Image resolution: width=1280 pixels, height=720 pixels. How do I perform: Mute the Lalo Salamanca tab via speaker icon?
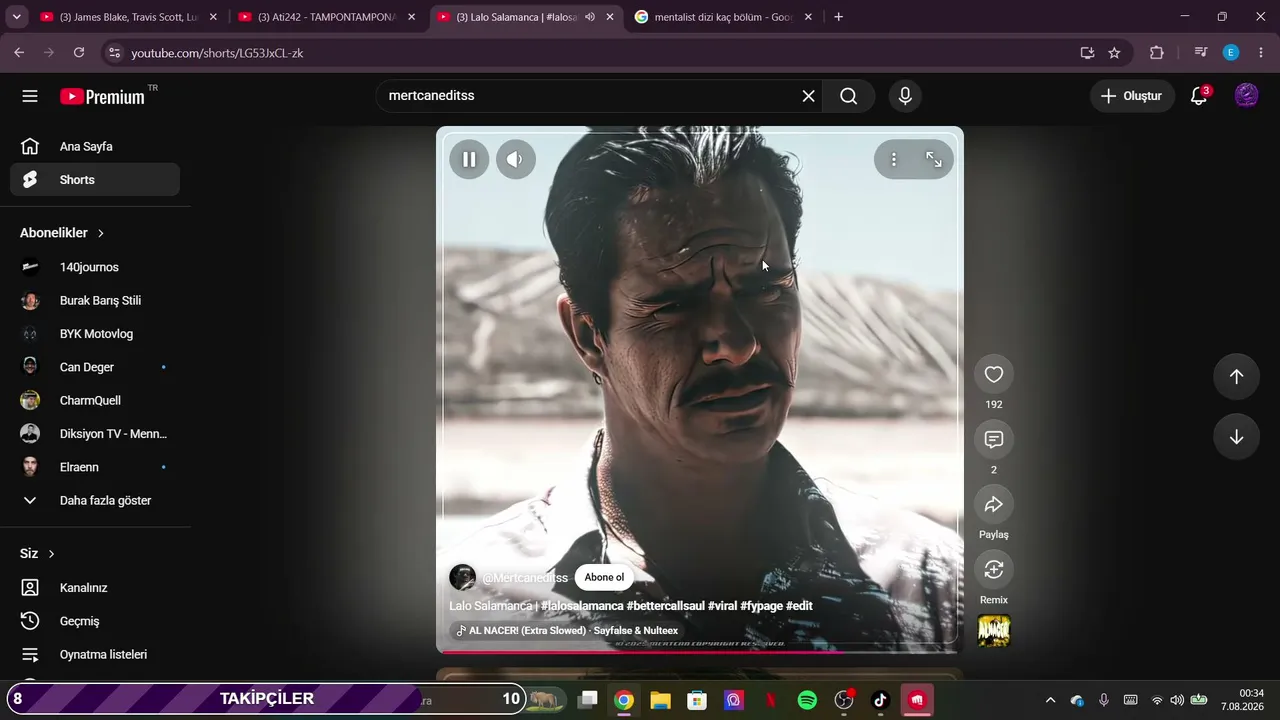pos(590,17)
